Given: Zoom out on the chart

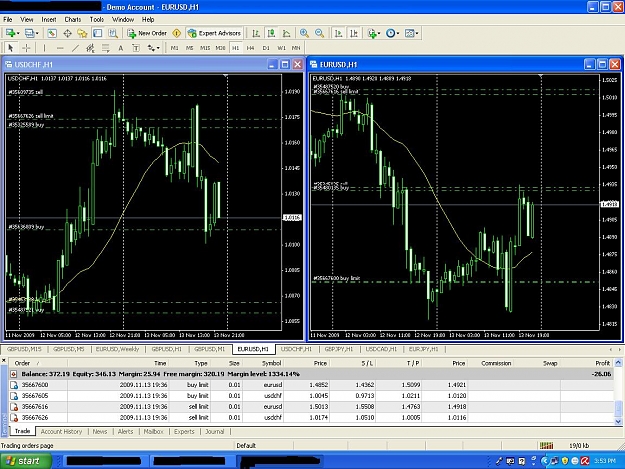Looking at the screenshot, I should tap(319, 33).
